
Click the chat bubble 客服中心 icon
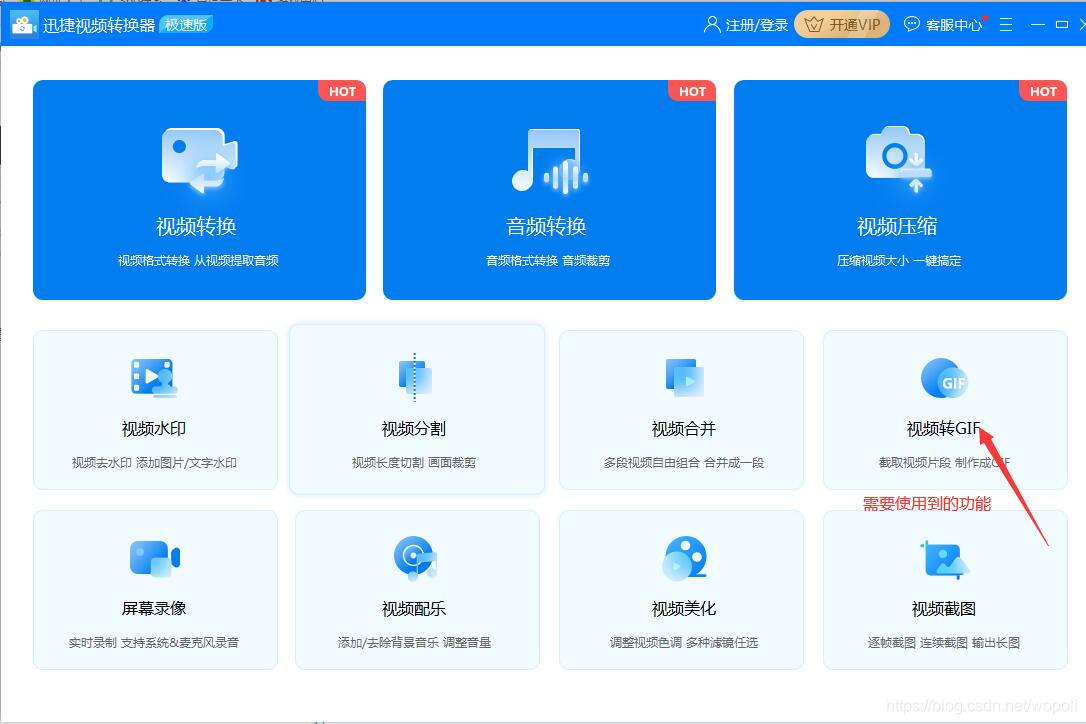(911, 24)
